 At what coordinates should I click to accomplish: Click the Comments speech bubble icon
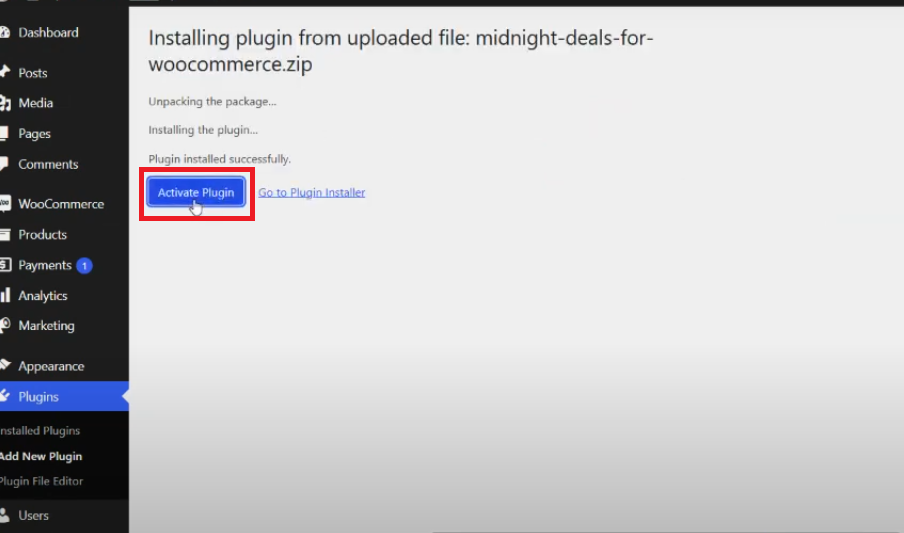(x=5, y=164)
